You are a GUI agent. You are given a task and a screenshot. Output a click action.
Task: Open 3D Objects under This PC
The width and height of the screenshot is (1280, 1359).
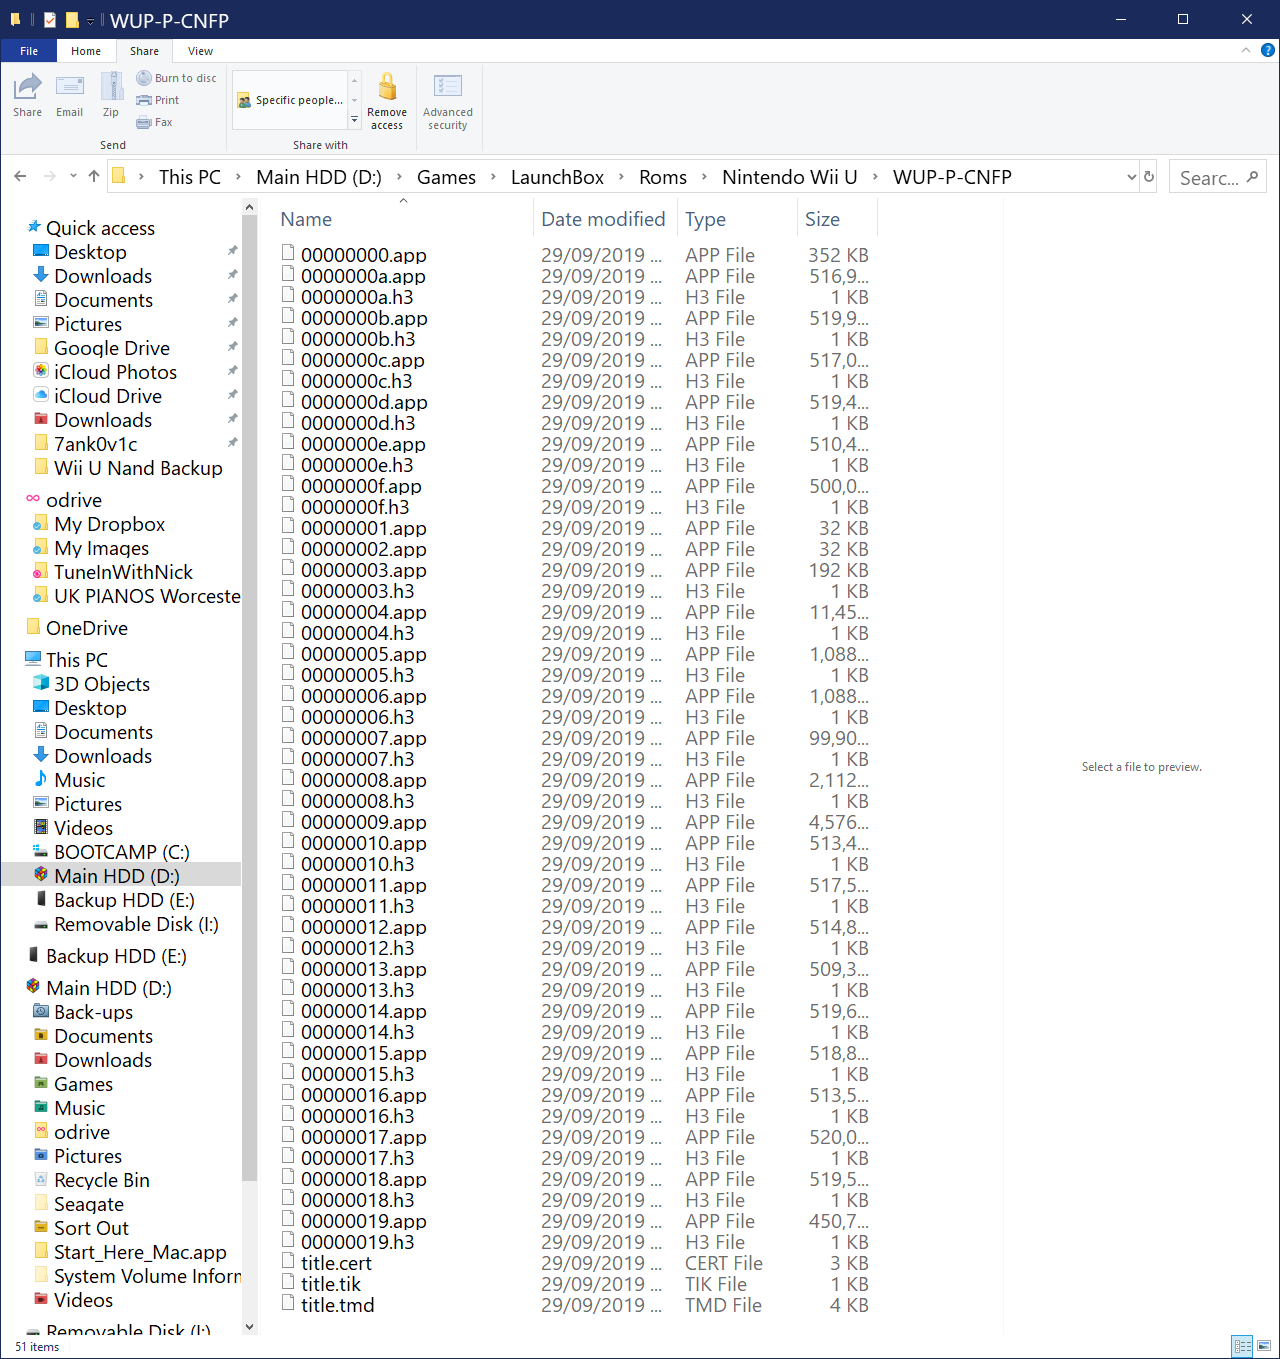point(101,684)
